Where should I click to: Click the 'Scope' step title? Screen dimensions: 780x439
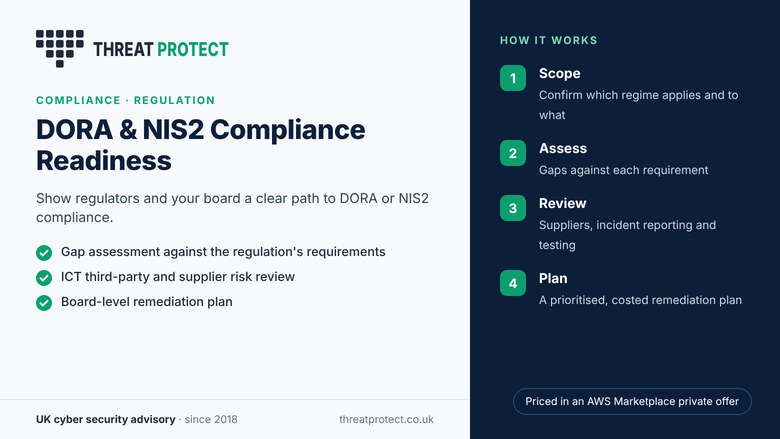click(560, 73)
